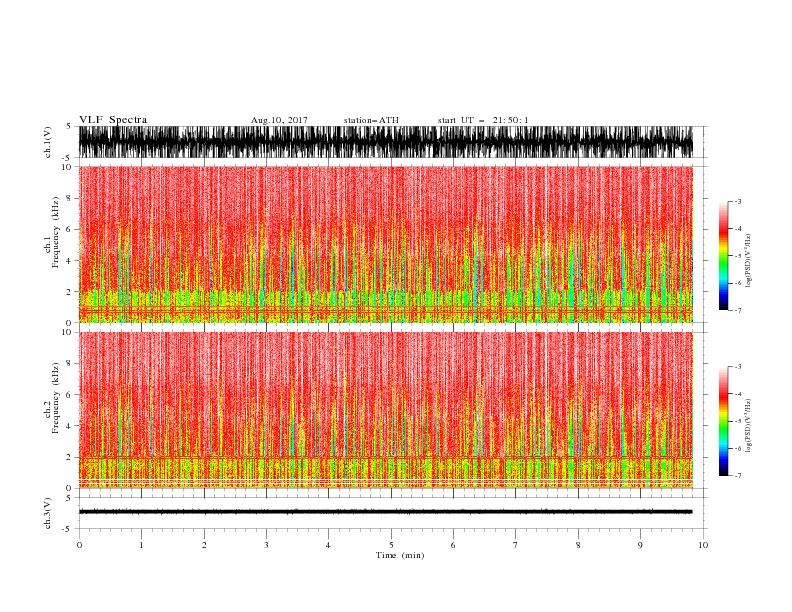Click the ch.2 spectrogram color scale bar
The width and height of the screenshot is (792, 612).
pyautogui.click(x=723, y=421)
